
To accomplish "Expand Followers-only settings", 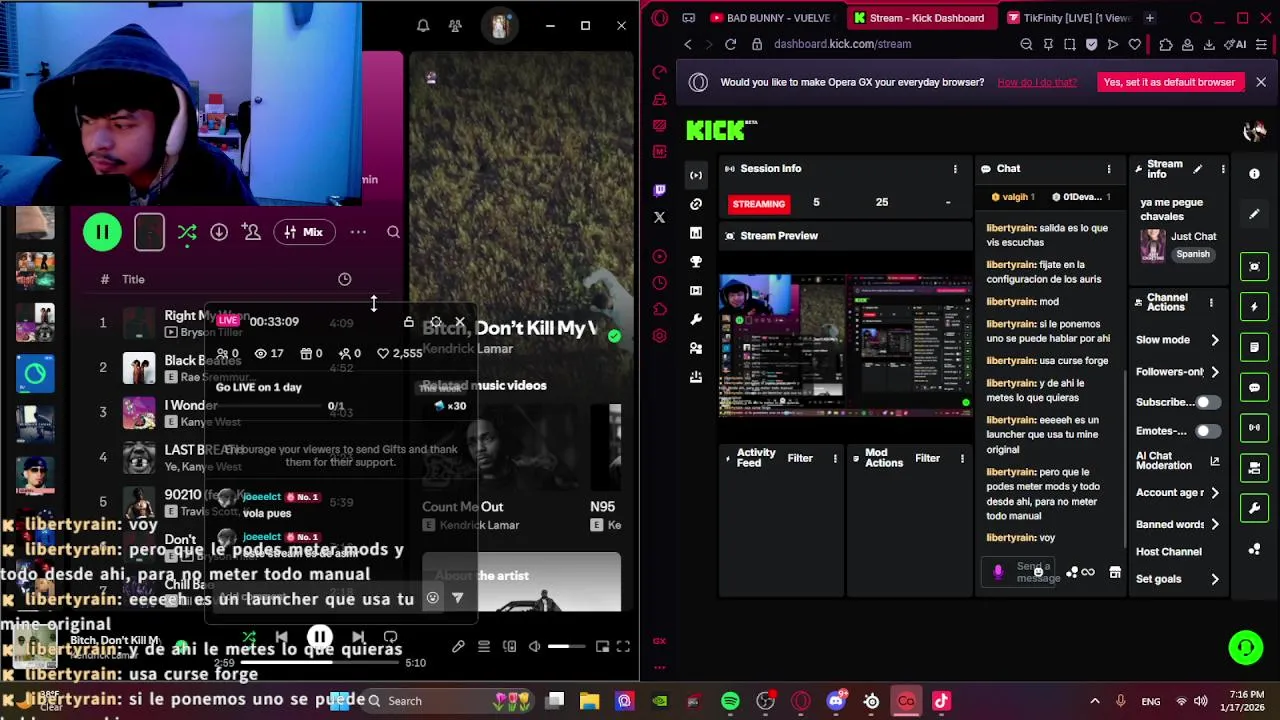I will 1215,372.
